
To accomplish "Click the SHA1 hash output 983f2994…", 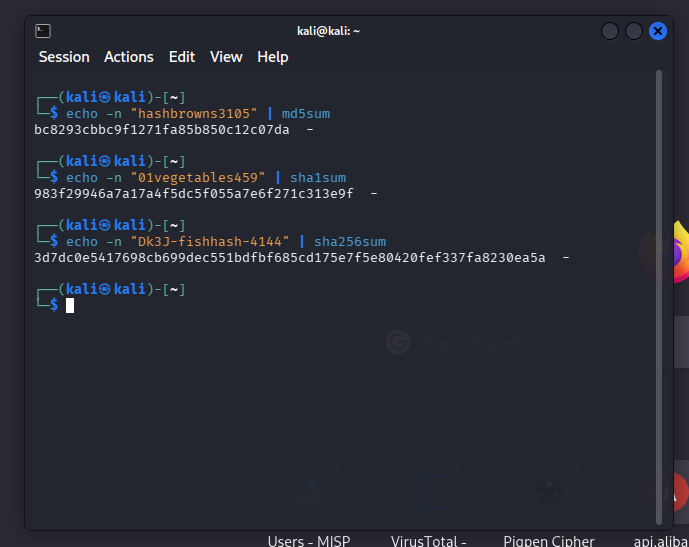I will click(194, 194).
